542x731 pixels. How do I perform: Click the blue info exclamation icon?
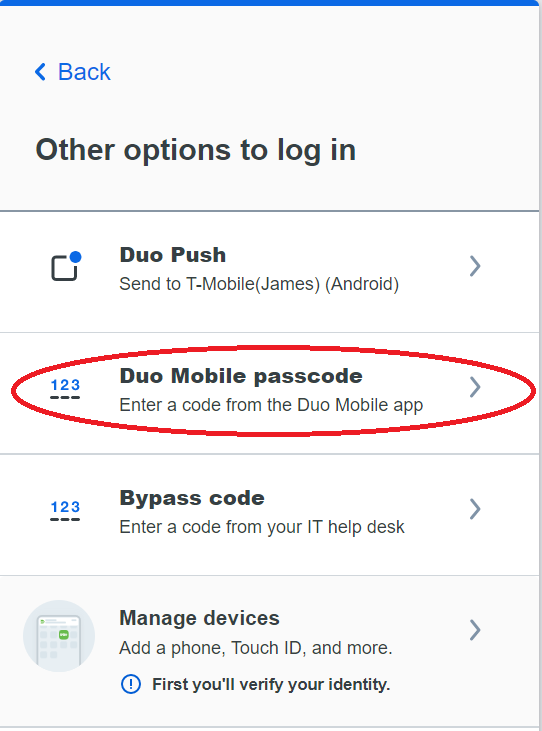pyautogui.click(x=131, y=684)
